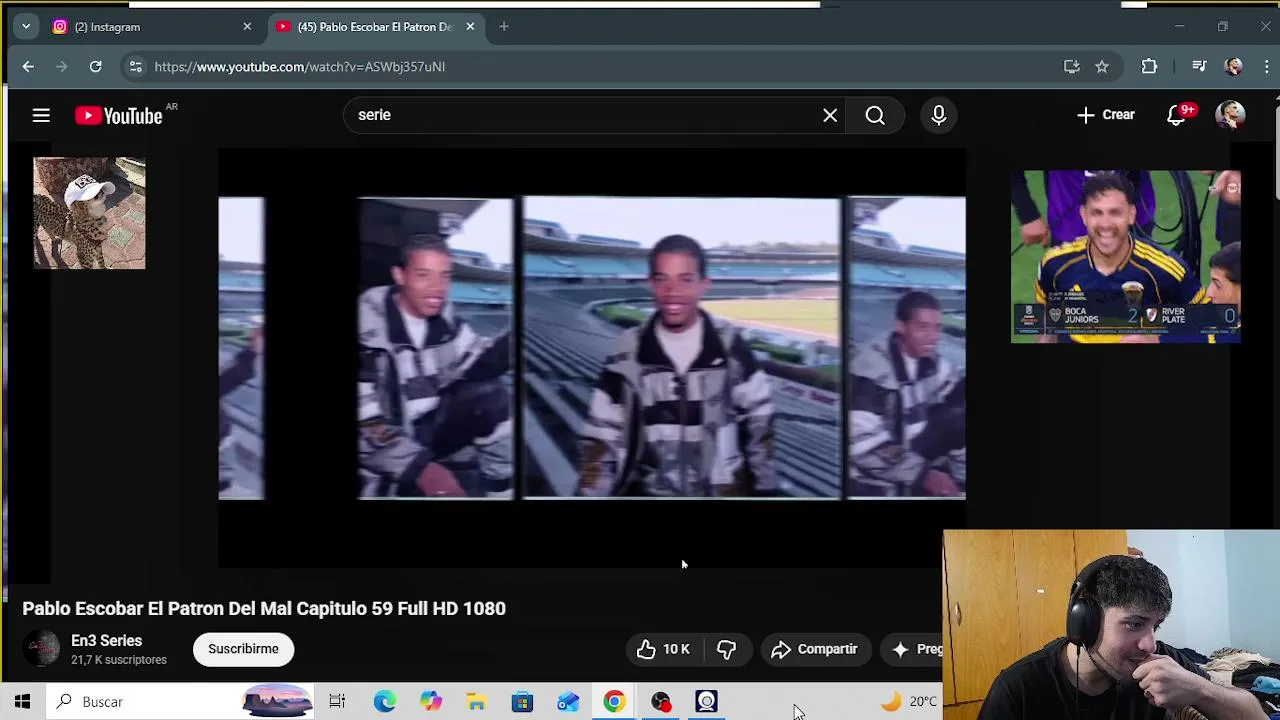Screen dimensions: 1280x720
Task: Click the address bar URL
Action: [x=300, y=67]
